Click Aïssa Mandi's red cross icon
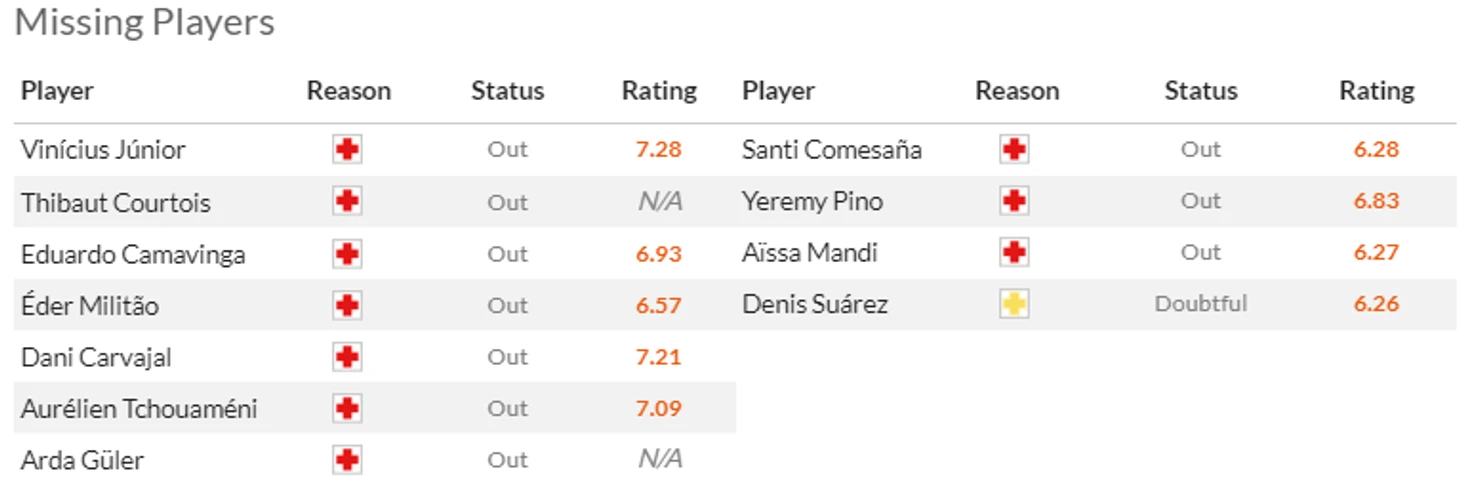This screenshot has width=1460, height=492. [x=1014, y=253]
